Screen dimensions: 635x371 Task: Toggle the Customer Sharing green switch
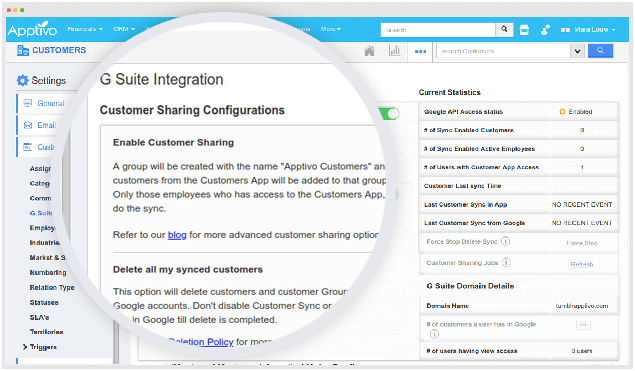pyautogui.click(x=390, y=114)
